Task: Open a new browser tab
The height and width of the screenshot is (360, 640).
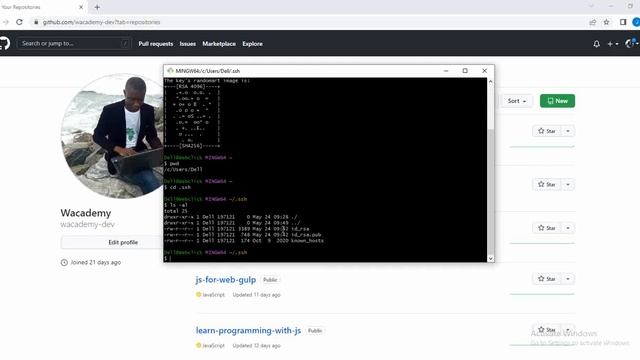Action: point(97,7)
